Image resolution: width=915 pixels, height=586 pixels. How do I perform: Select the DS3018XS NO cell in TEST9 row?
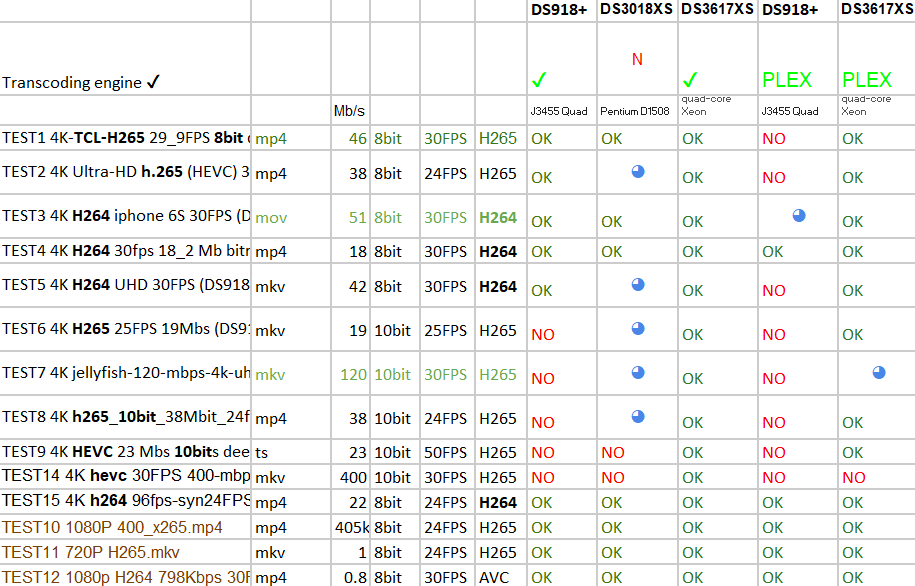(637, 451)
